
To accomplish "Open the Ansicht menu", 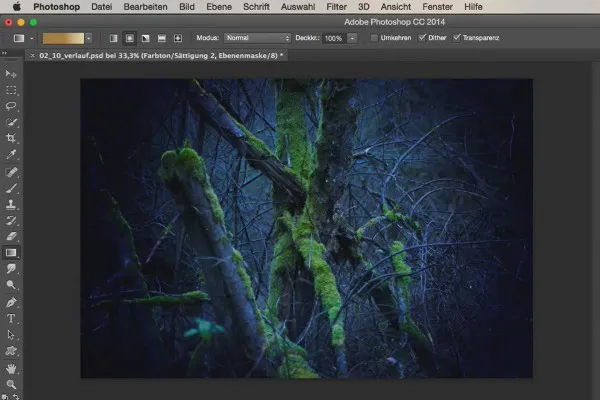I will 396,7.
